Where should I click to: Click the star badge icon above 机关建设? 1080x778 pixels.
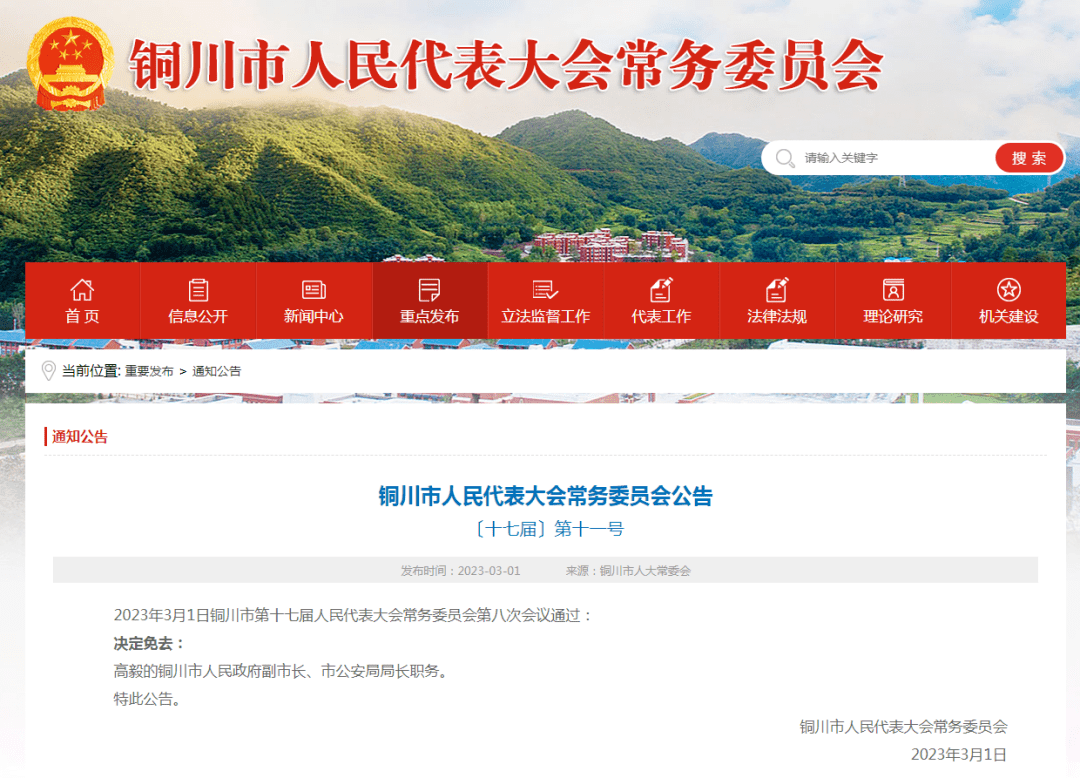click(x=1008, y=290)
